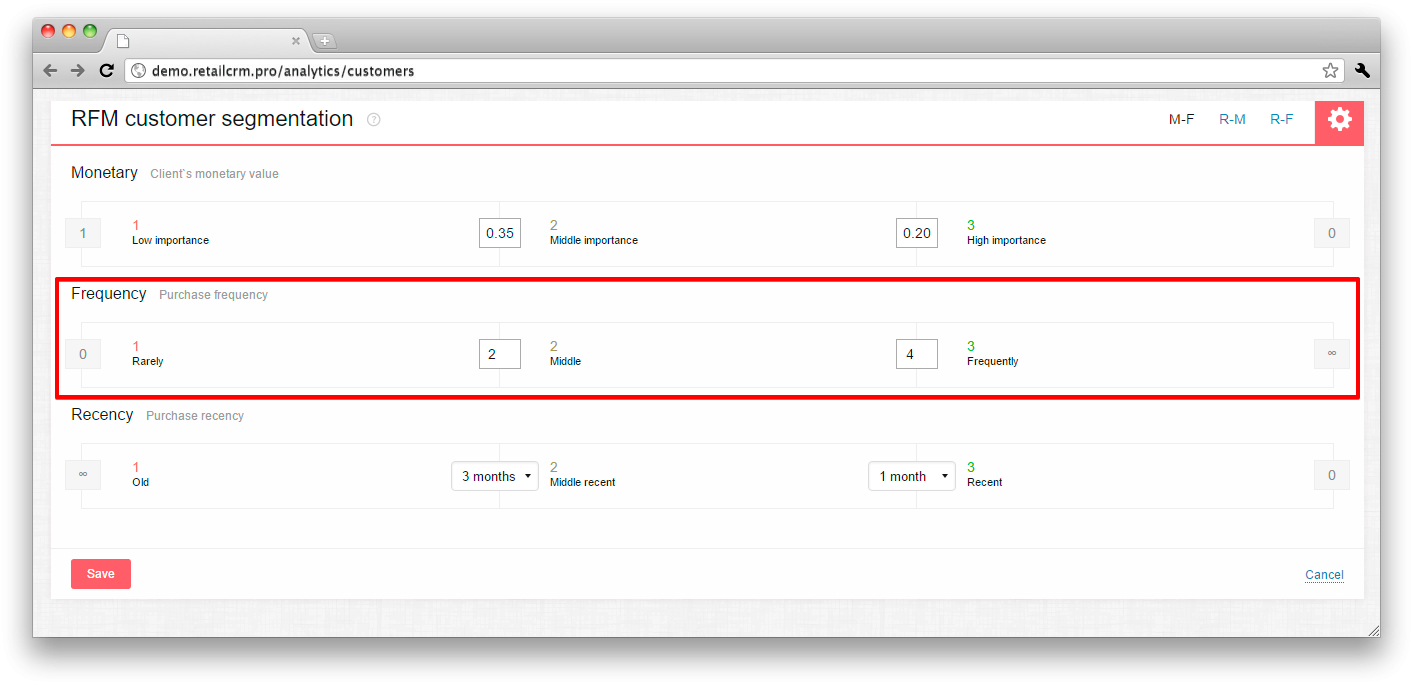Click the "Client's monetary value" subtitle

(x=214, y=174)
